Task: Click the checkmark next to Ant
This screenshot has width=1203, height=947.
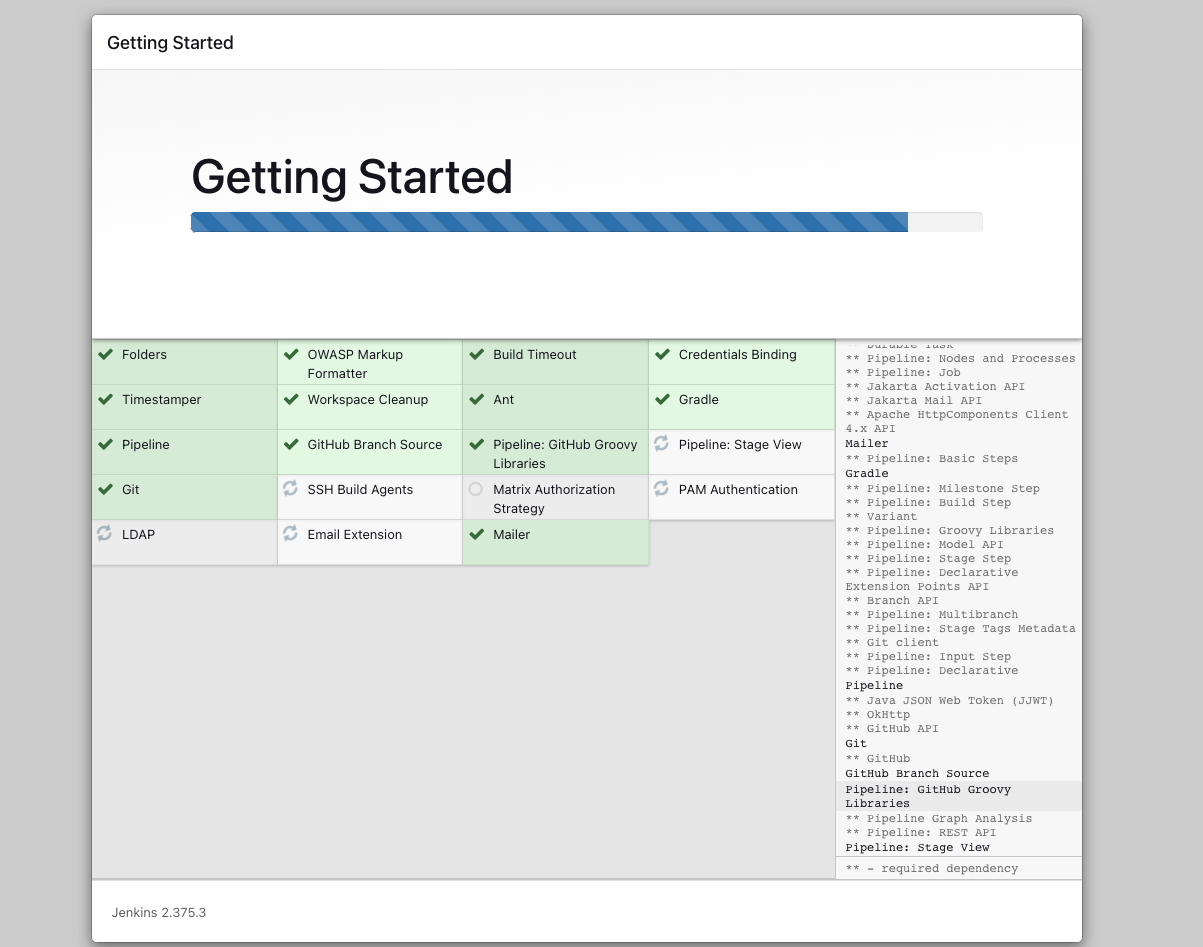Action: [476, 399]
